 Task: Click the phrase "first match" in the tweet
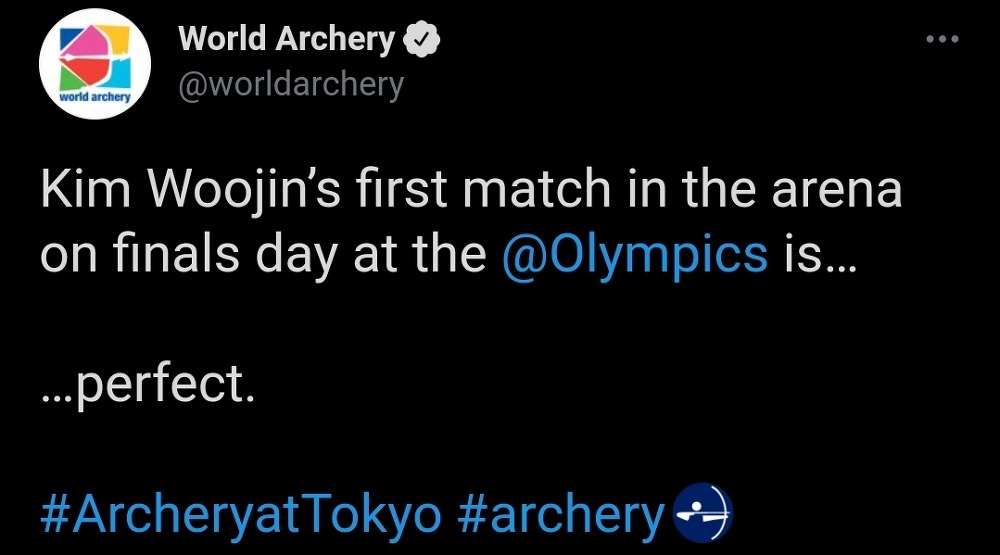[x=465, y=190]
